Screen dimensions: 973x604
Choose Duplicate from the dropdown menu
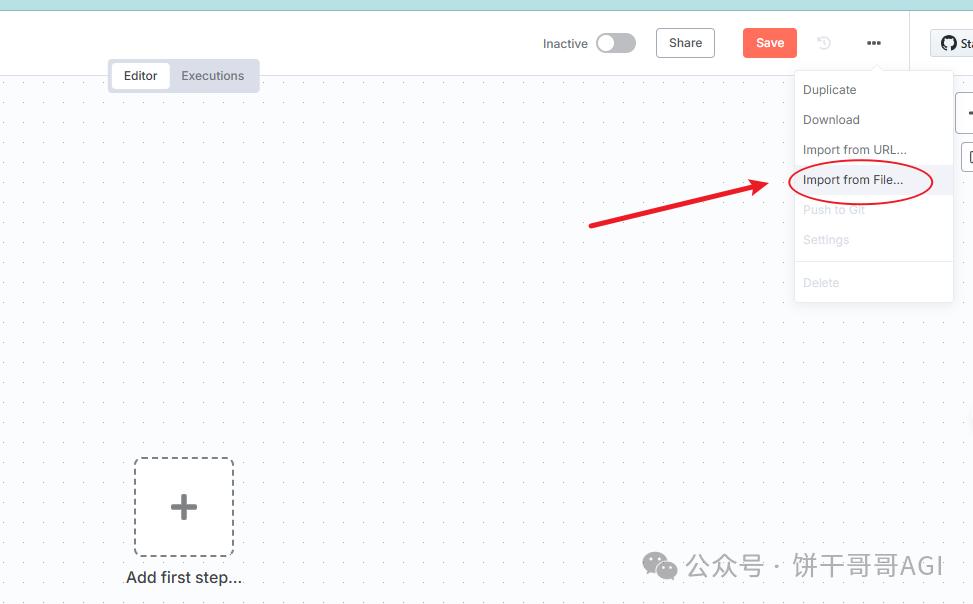(x=829, y=90)
